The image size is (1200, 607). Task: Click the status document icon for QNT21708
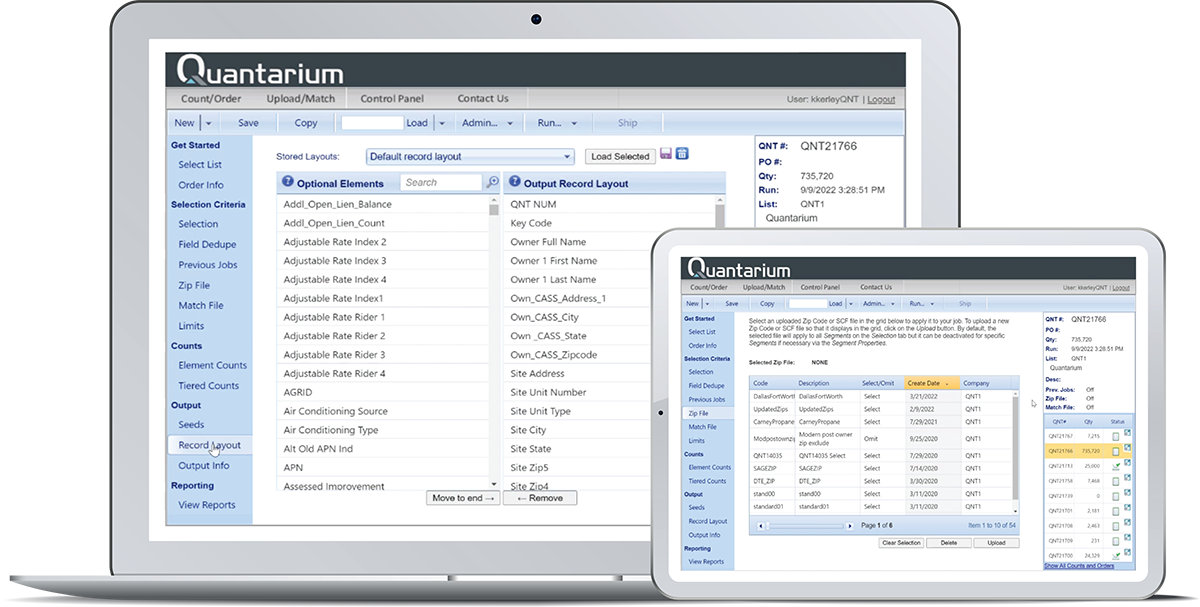pyautogui.click(x=1116, y=526)
